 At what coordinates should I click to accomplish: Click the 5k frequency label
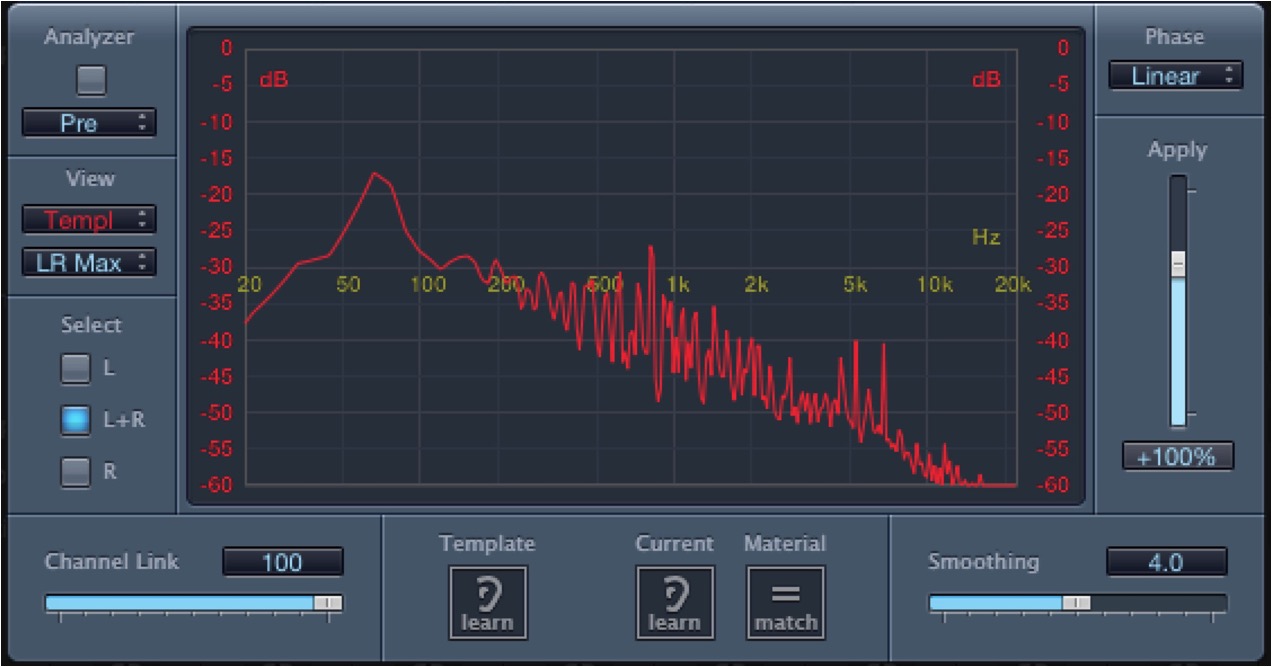(855, 284)
